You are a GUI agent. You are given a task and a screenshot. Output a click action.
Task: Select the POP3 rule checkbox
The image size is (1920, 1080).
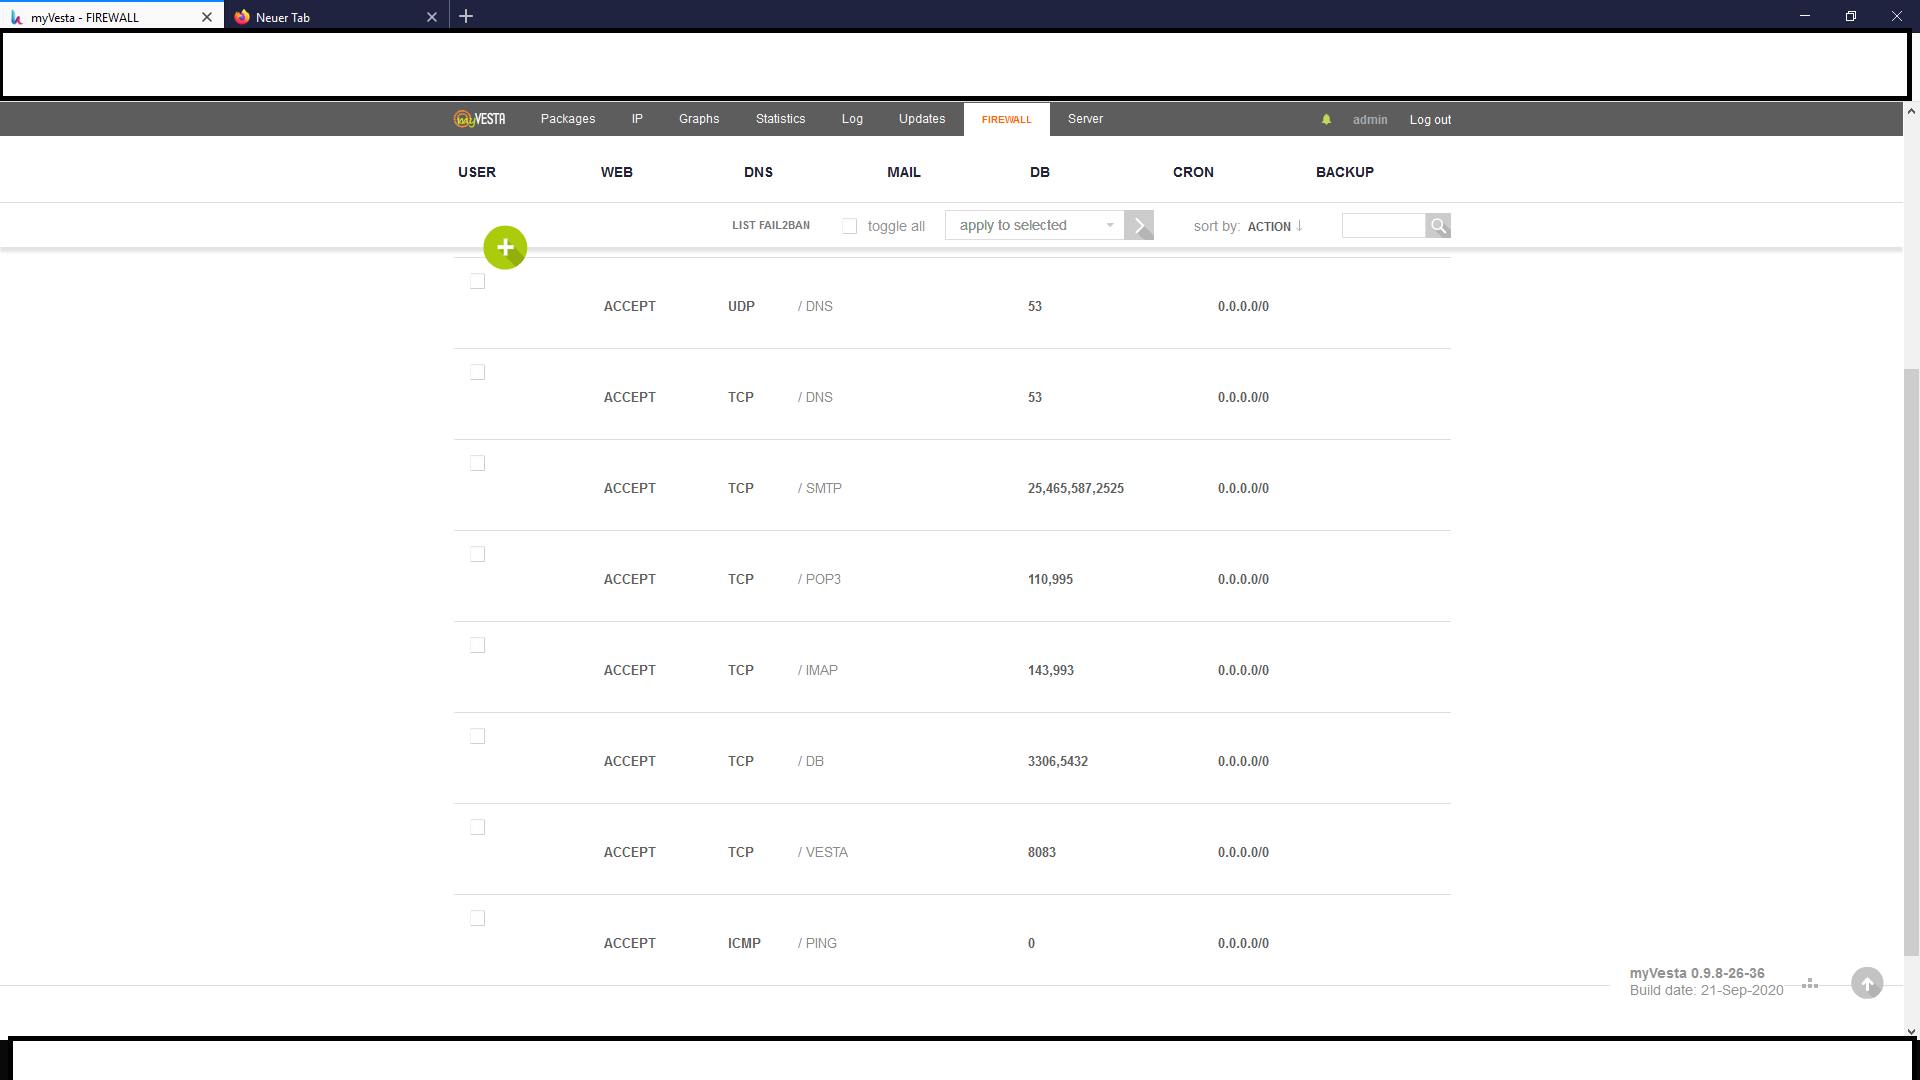(x=478, y=555)
